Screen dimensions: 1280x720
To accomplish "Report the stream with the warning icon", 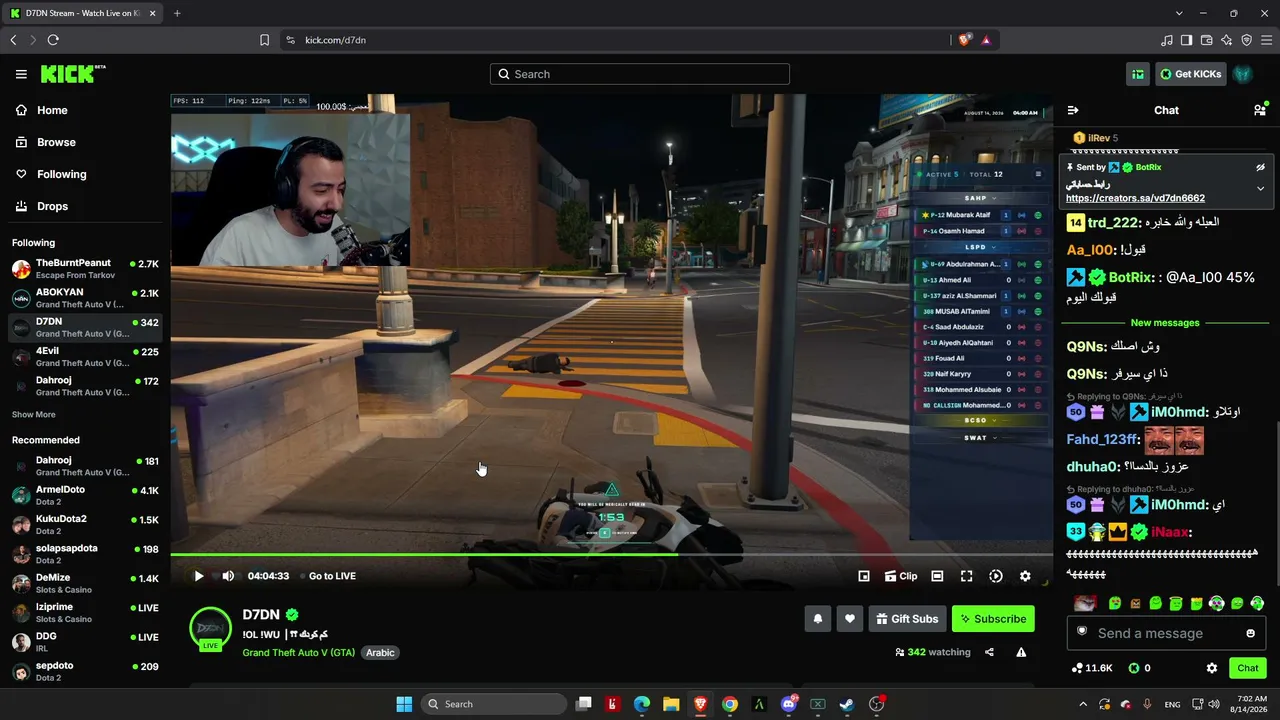I will pos(1021,652).
